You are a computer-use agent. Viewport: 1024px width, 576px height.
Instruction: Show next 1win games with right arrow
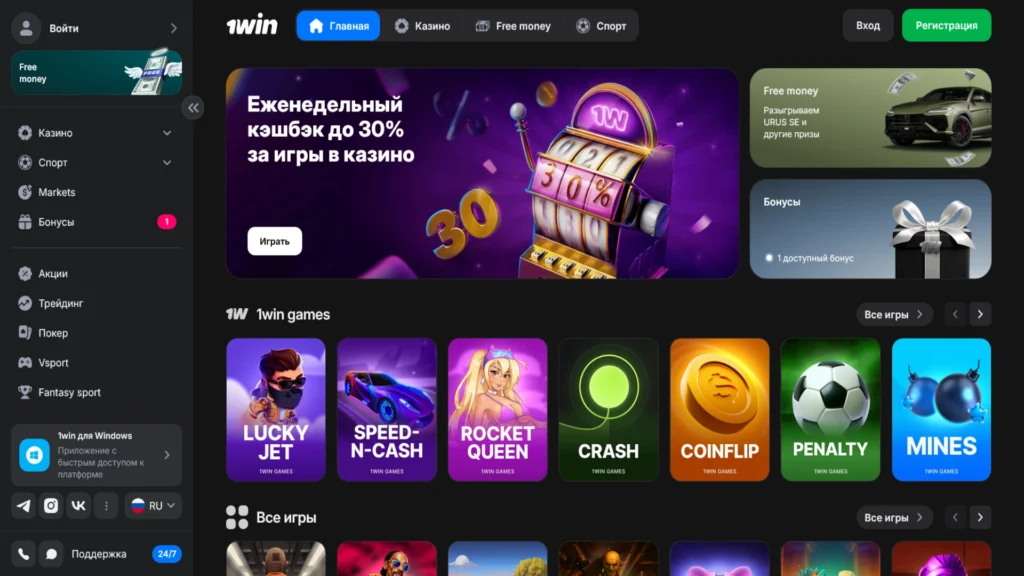[980, 314]
